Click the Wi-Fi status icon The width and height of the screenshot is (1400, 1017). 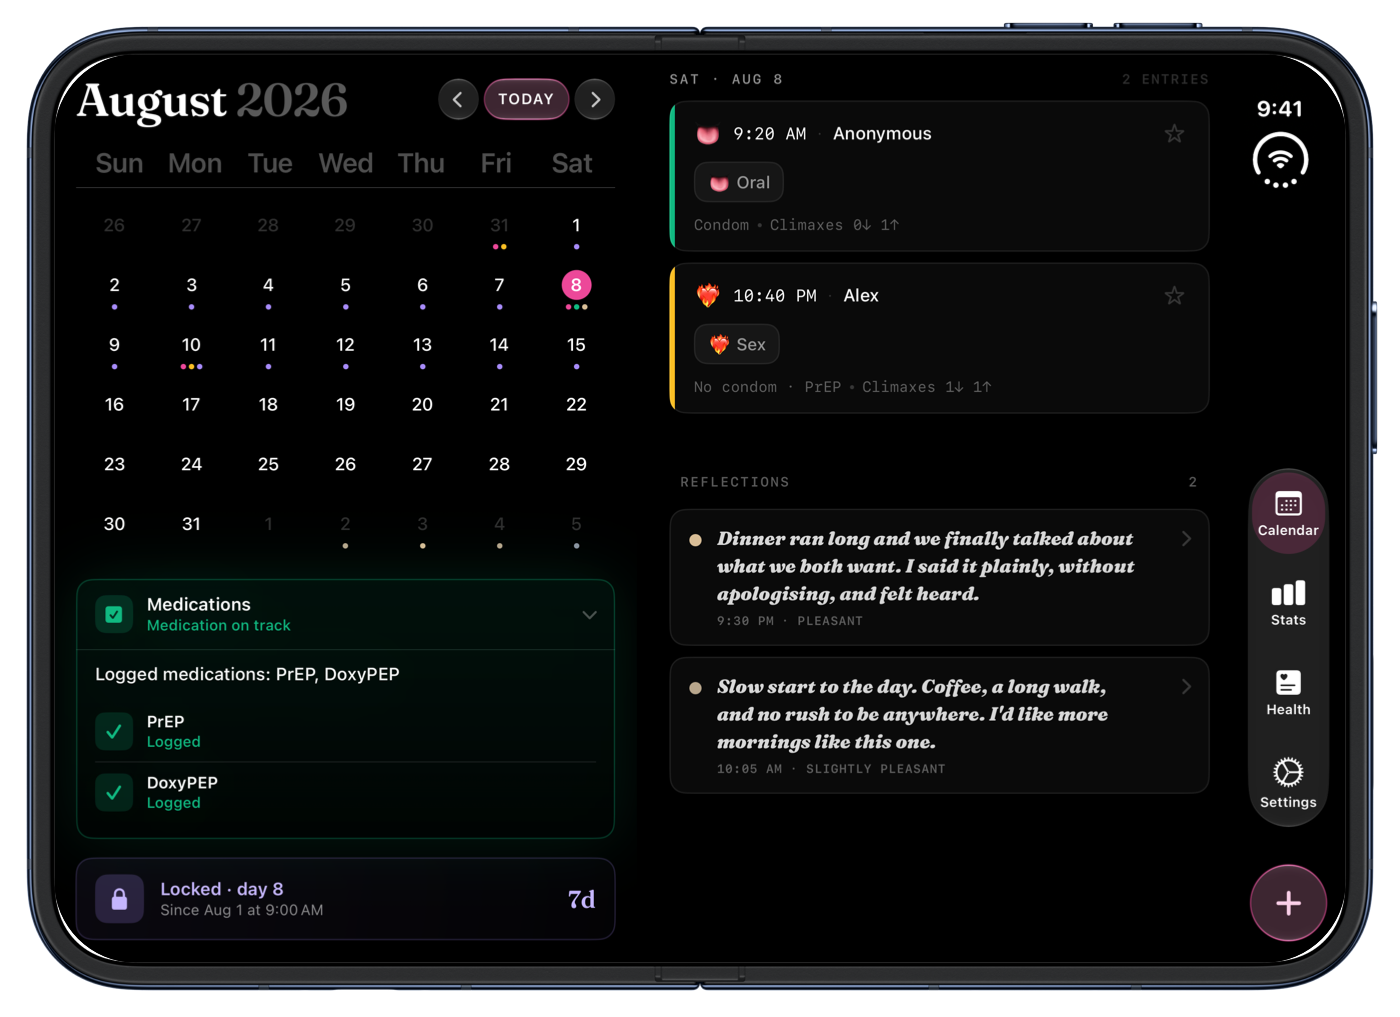[x=1280, y=160]
